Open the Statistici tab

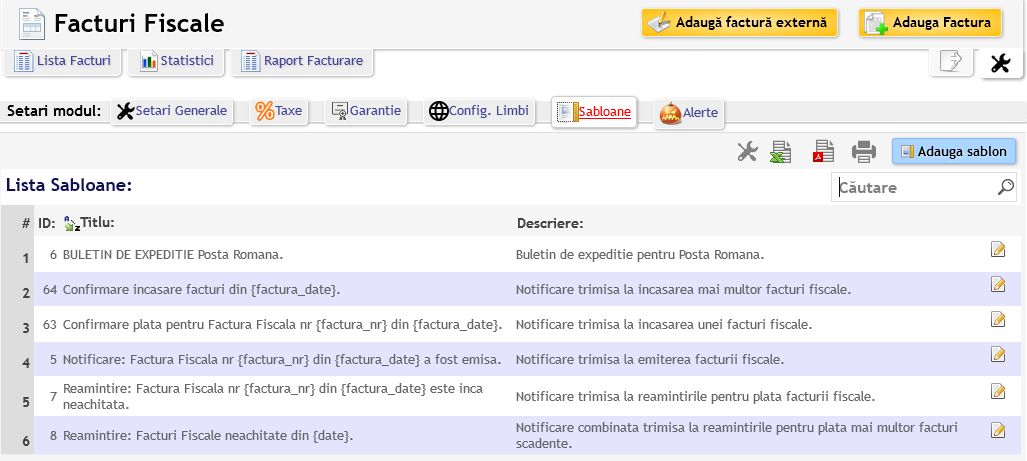click(x=177, y=62)
